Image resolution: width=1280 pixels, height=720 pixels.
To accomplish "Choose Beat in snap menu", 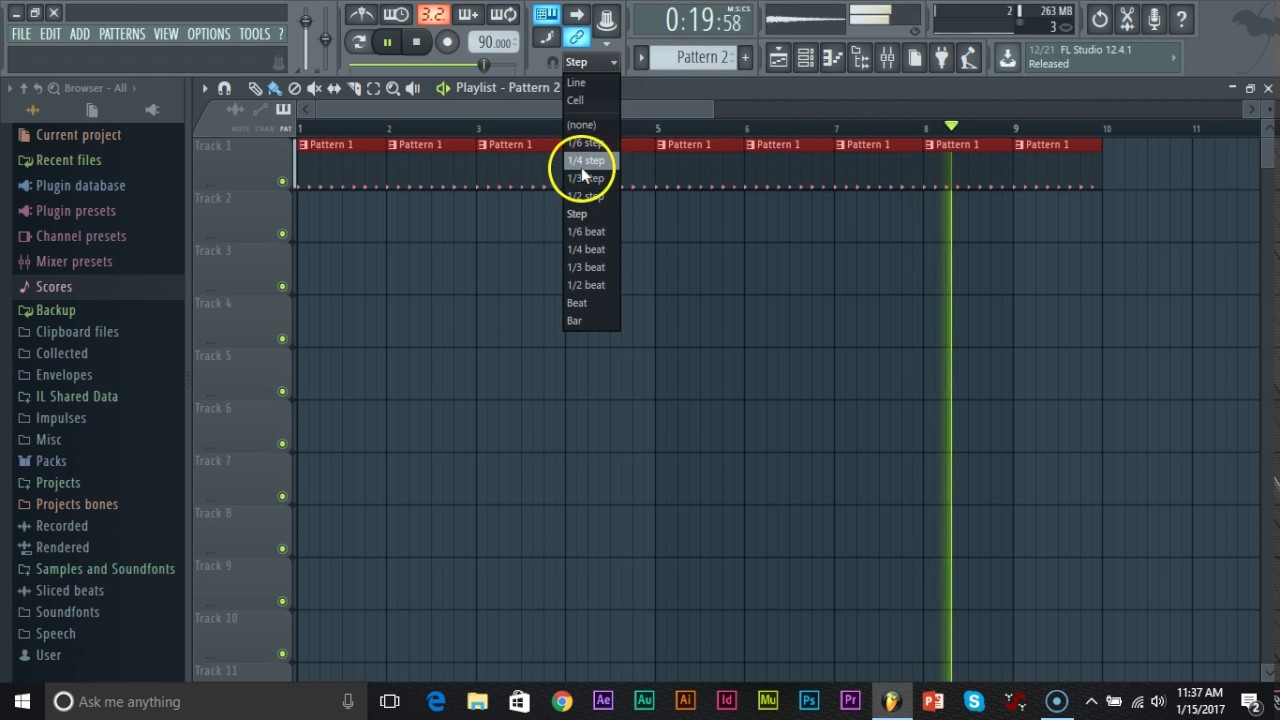I will click(x=590, y=303).
